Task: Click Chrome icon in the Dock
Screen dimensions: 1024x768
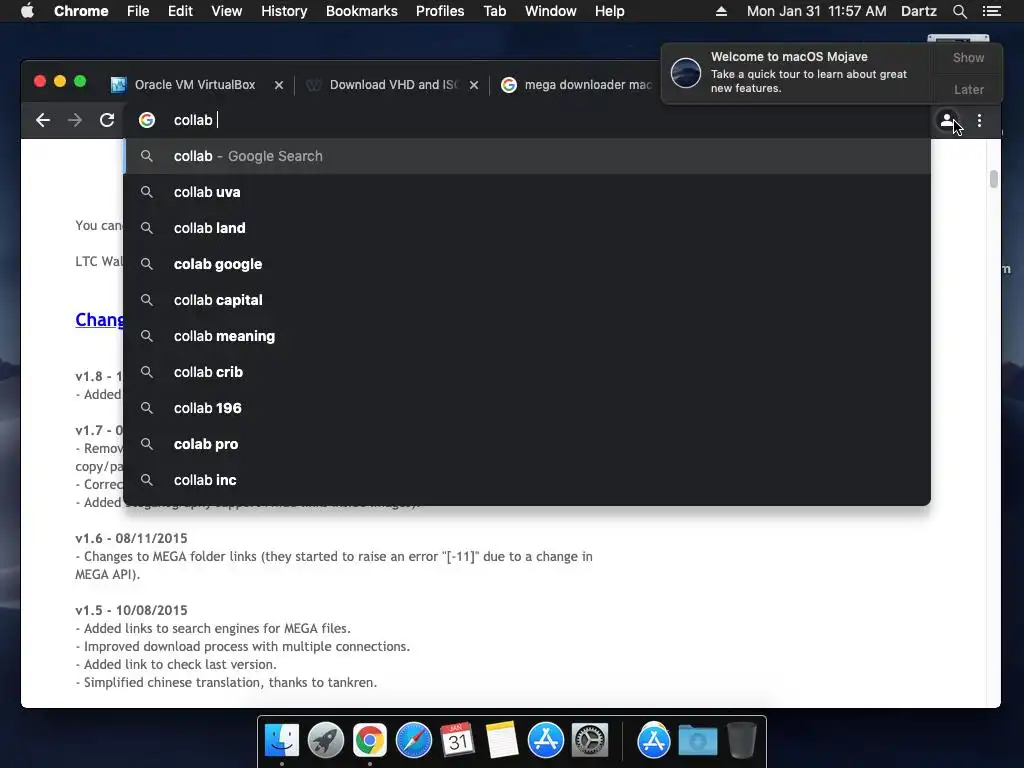Action: tap(370, 741)
